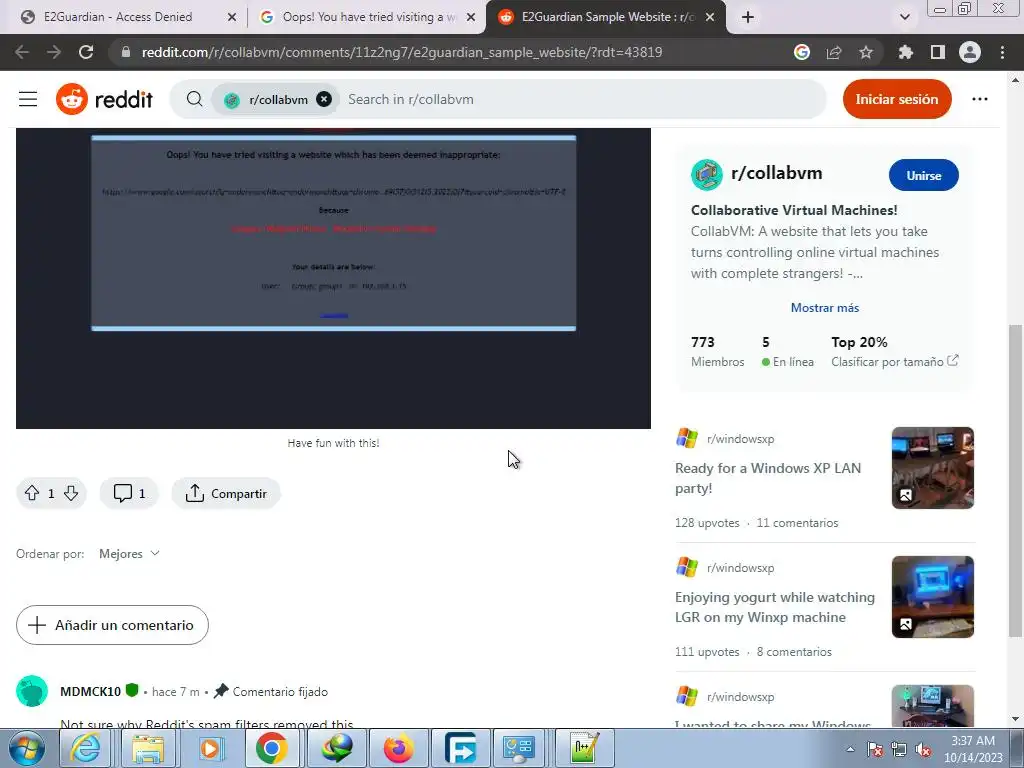Viewport: 1024px width, 768px height.
Task: Click Añadir un comentario button
Action: pyautogui.click(x=112, y=625)
